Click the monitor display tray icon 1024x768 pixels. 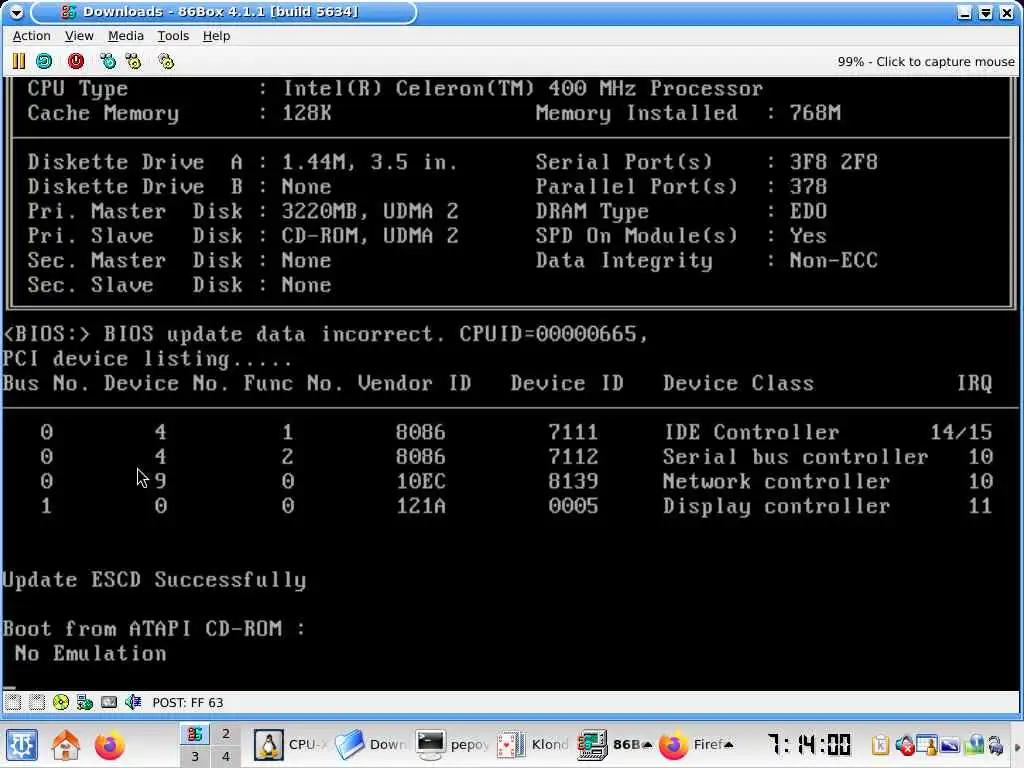coord(950,745)
